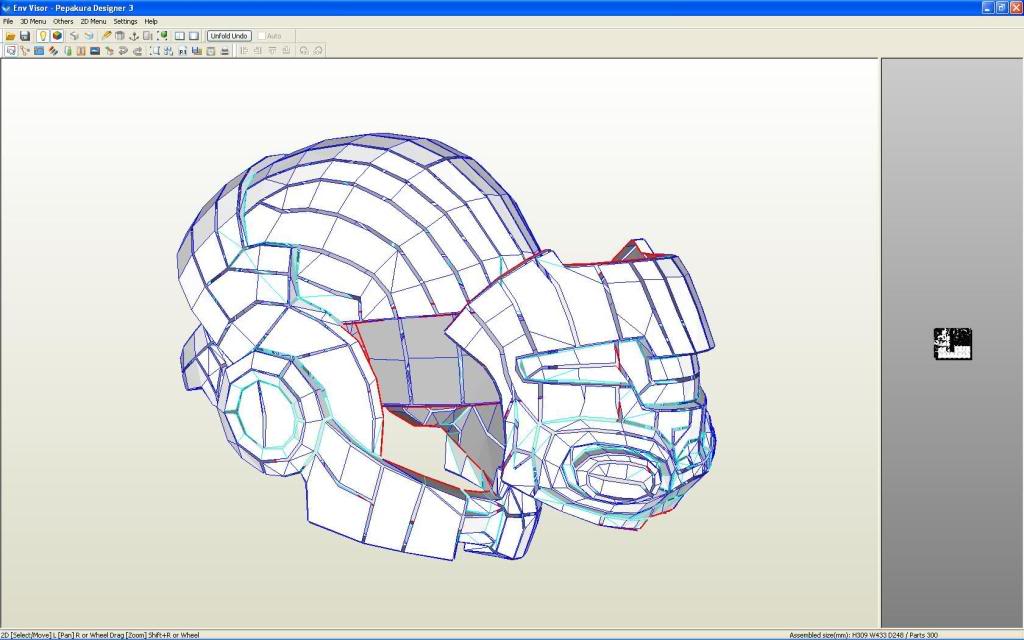Click the orange panel tool icon
This screenshot has height=640, width=1024.
(x=81, y=50)
